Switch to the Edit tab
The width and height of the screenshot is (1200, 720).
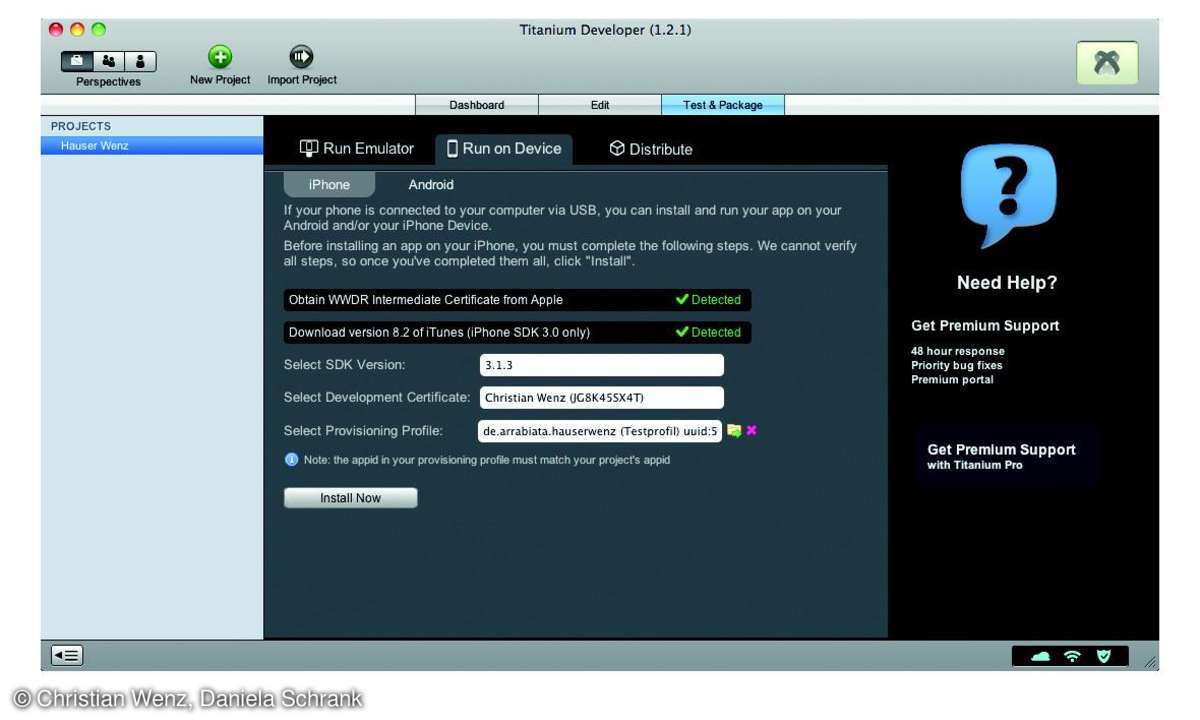[600, 105]
